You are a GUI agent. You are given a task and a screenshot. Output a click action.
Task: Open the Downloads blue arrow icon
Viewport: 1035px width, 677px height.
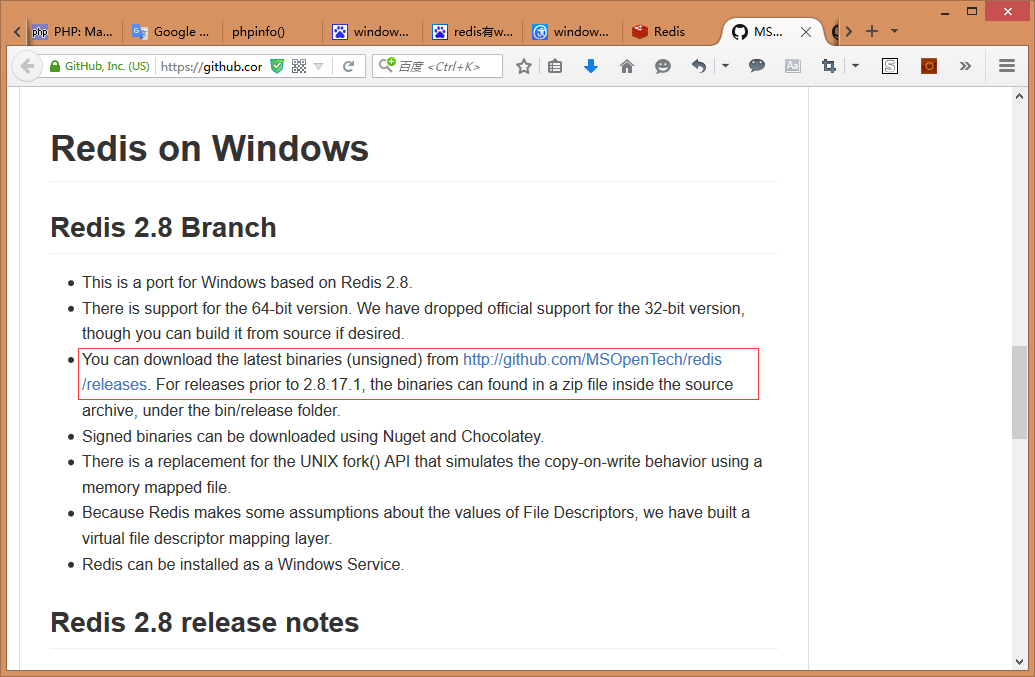tap(591, 66)
